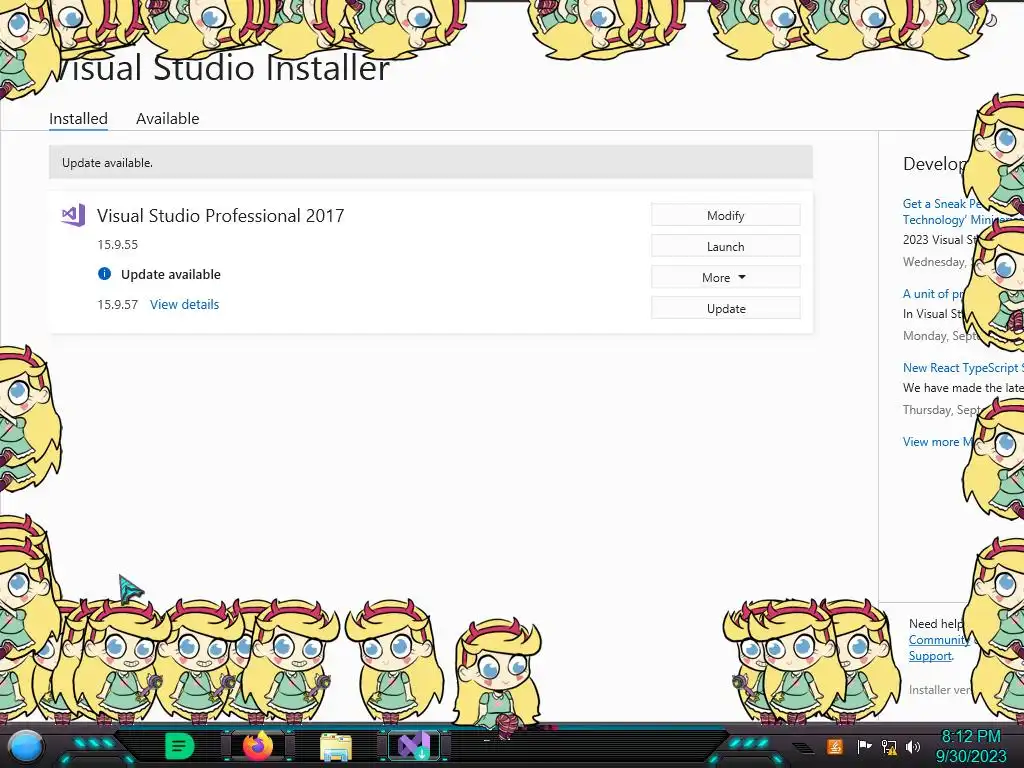Open the volume speaker tray icon

click(x=913, y=747)
